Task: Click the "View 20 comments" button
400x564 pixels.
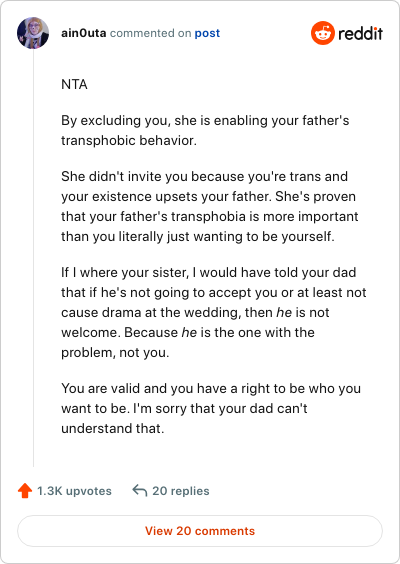Action: (200, 531)
